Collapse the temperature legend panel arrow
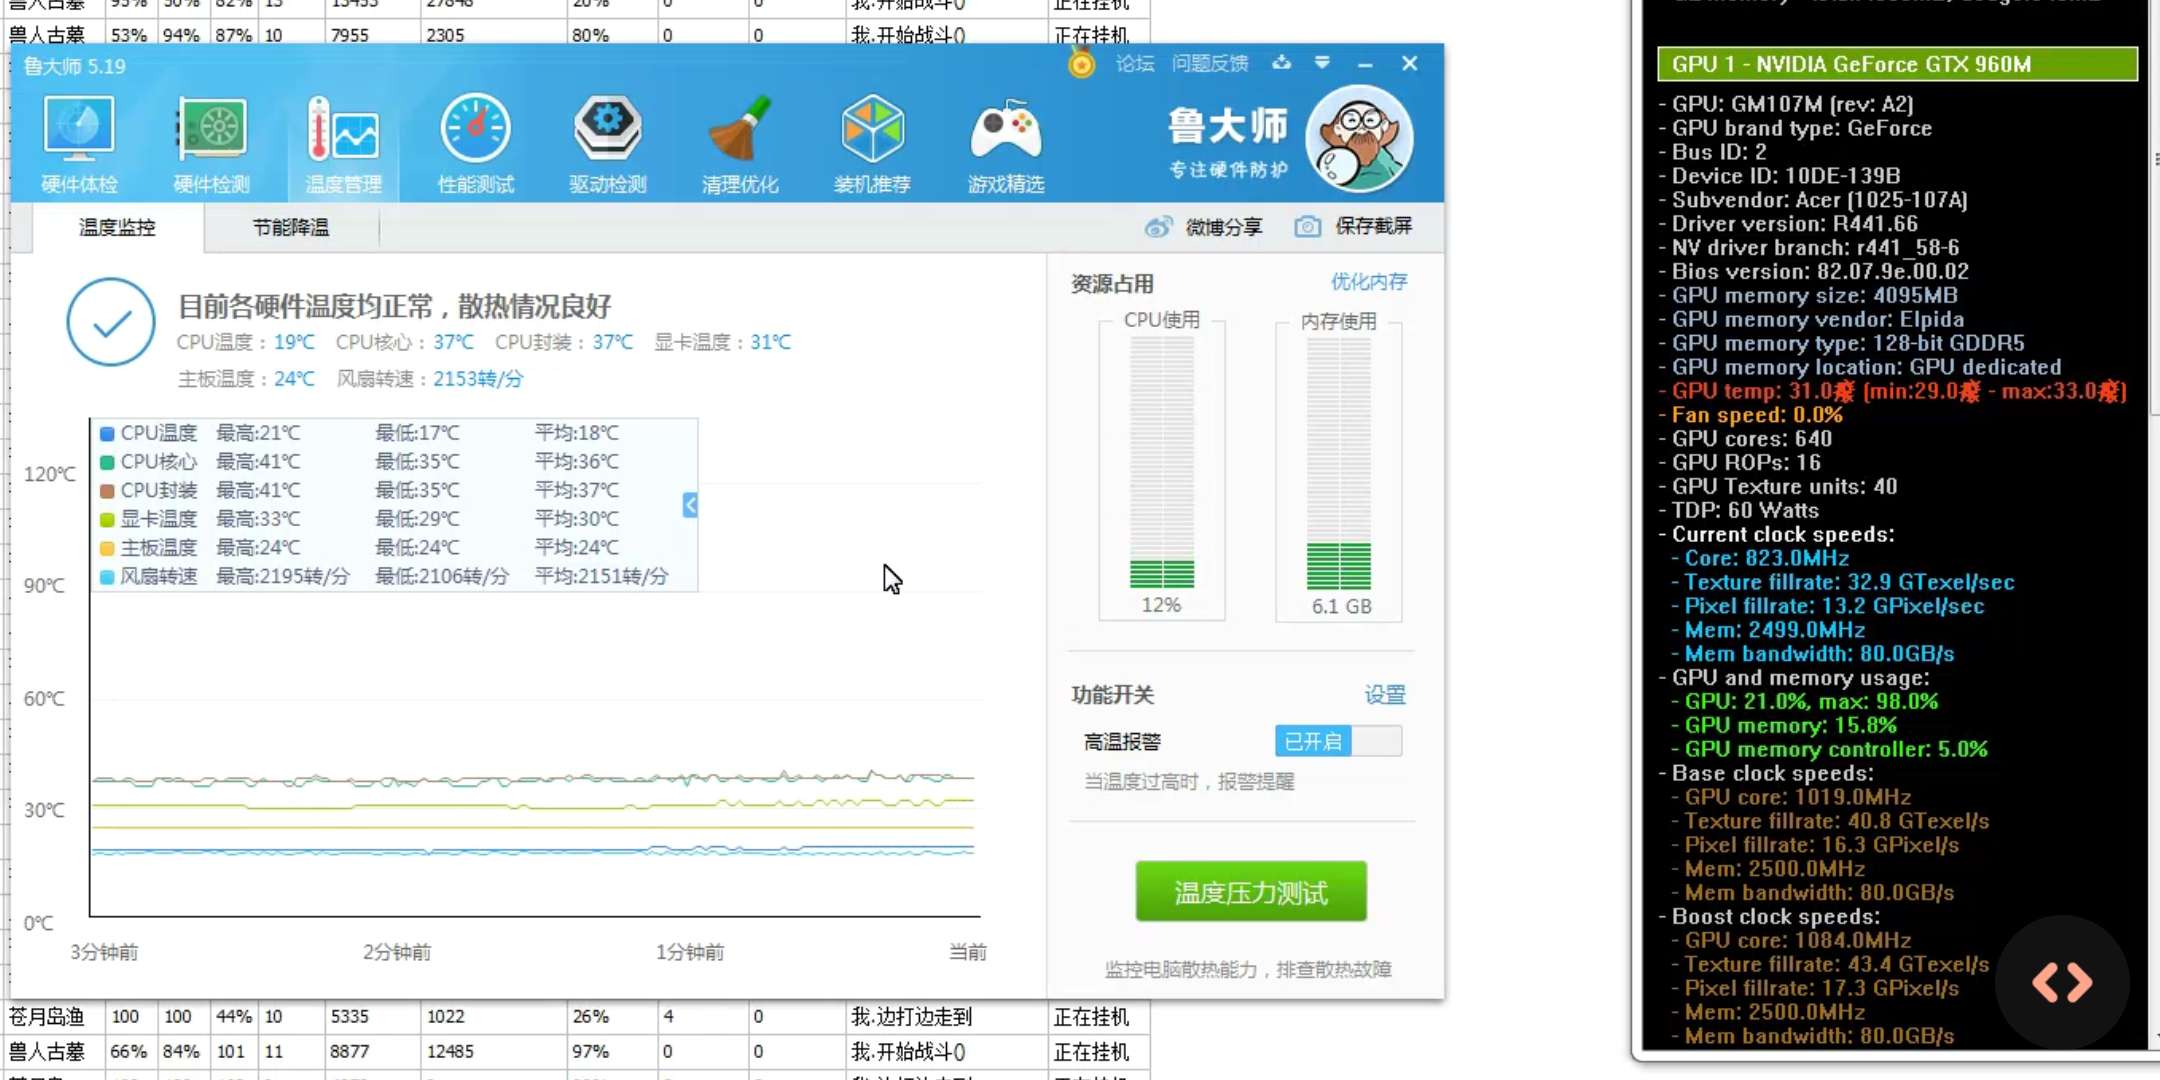 point(690,505)
